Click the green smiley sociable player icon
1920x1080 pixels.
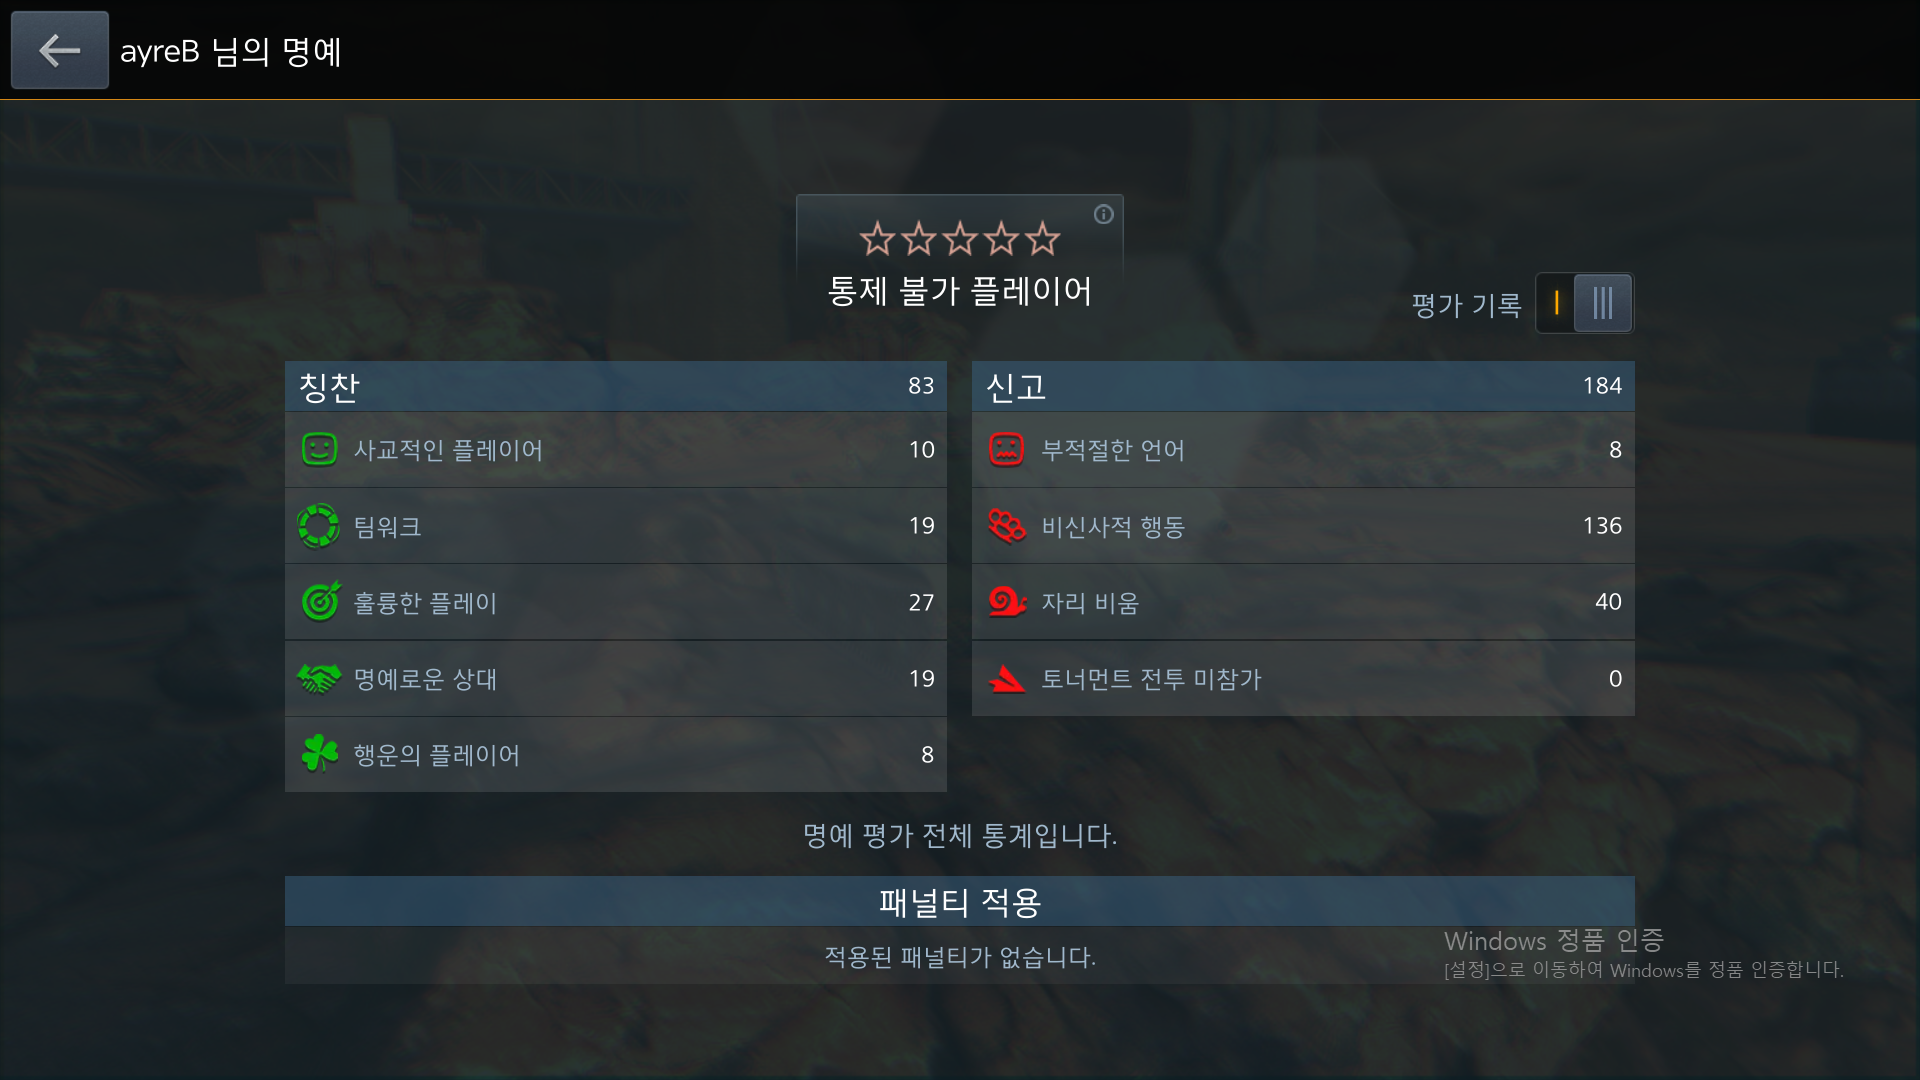click(319, 449)
